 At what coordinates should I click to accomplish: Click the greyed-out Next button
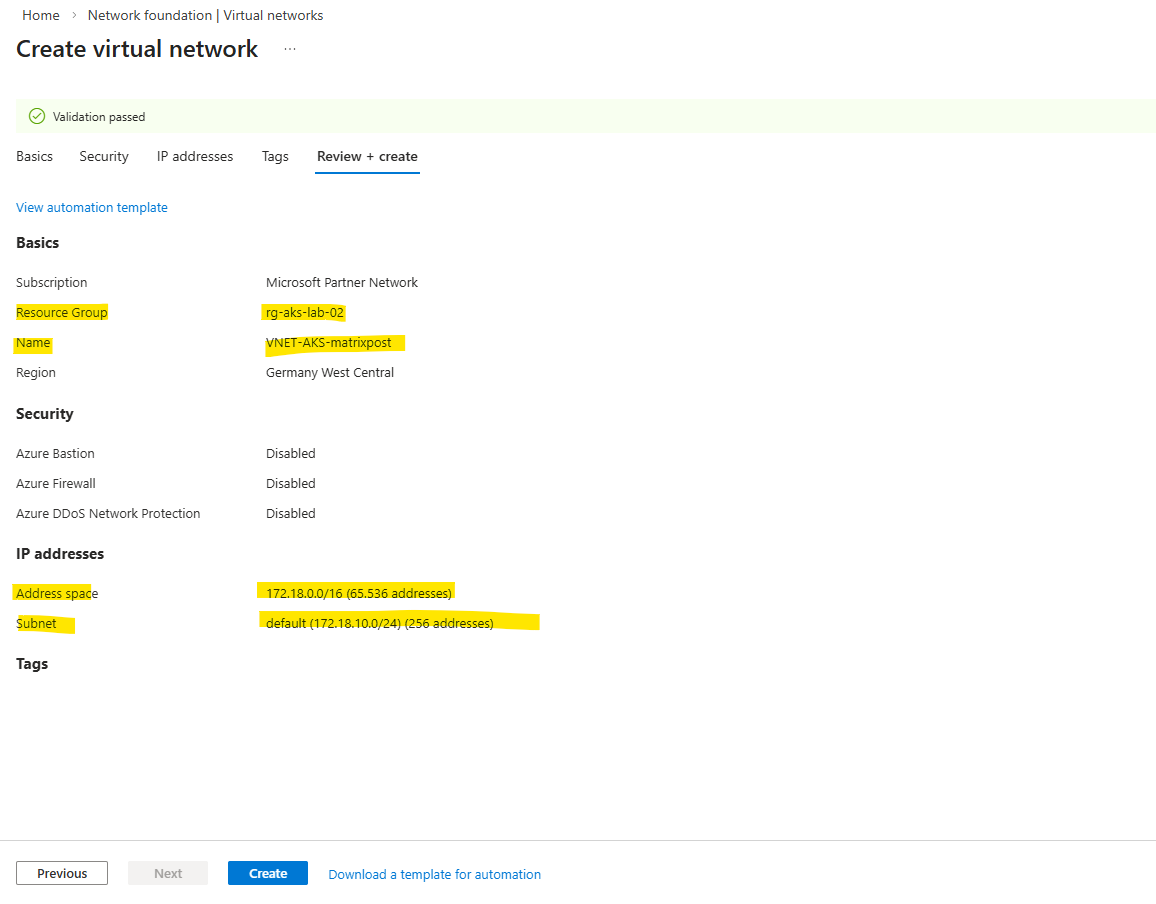168,873
